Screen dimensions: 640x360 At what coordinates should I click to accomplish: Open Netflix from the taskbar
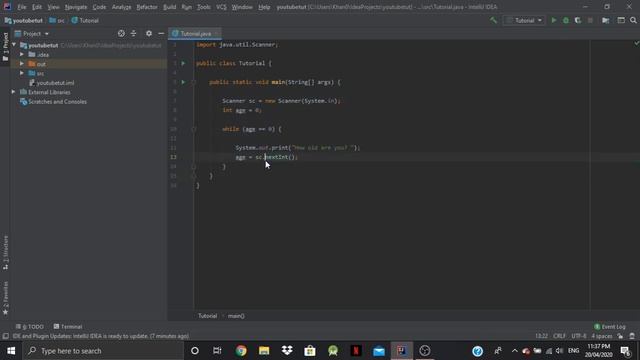(x=356, y=351)
